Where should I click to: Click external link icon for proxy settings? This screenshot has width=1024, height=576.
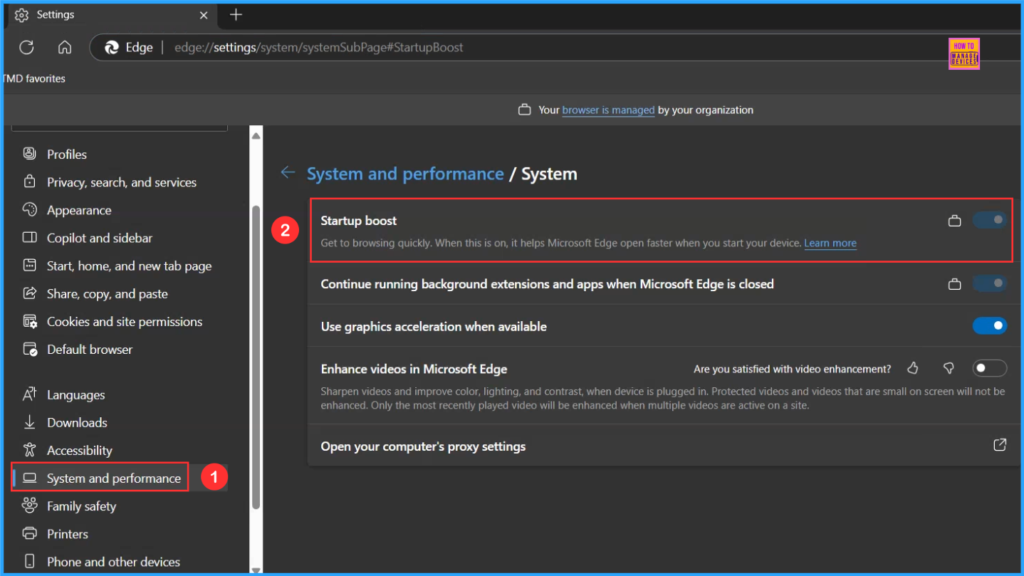1000,445
